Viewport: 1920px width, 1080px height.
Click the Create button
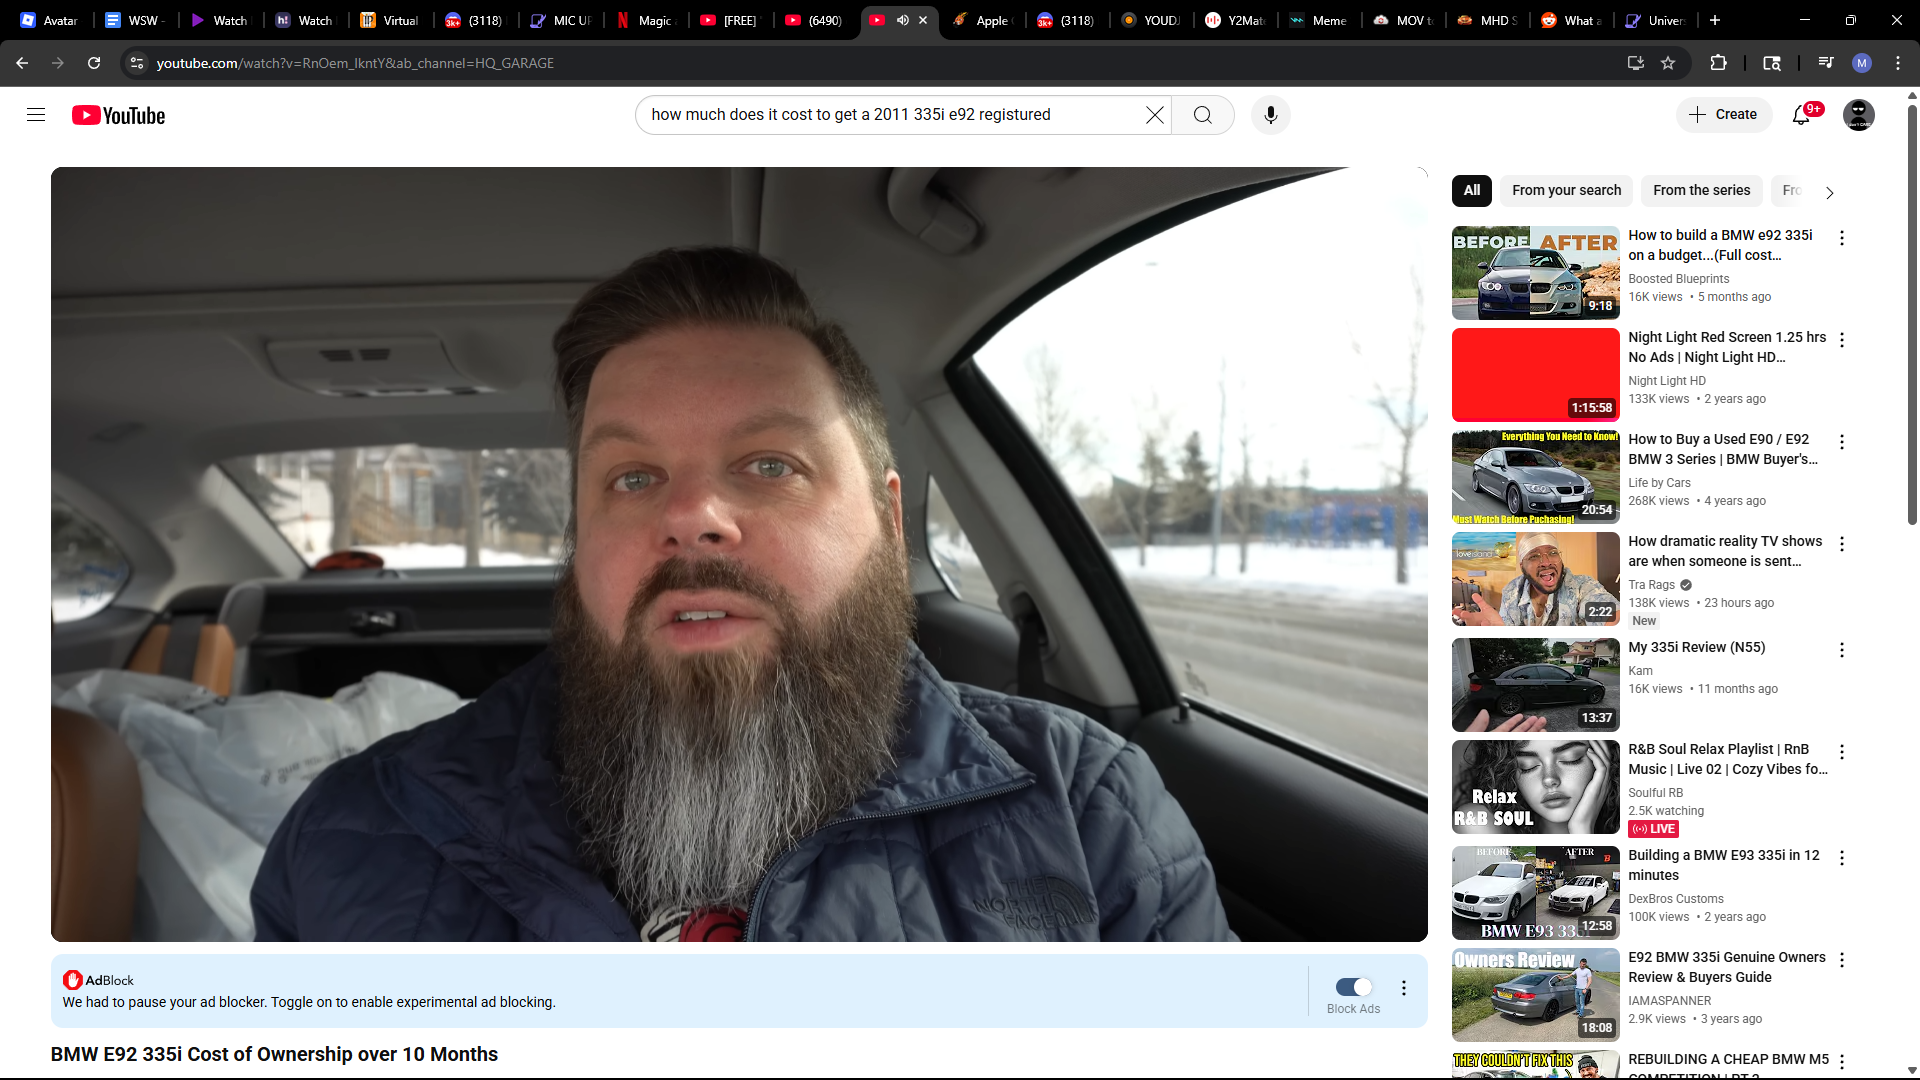(x=1723, y=115)
